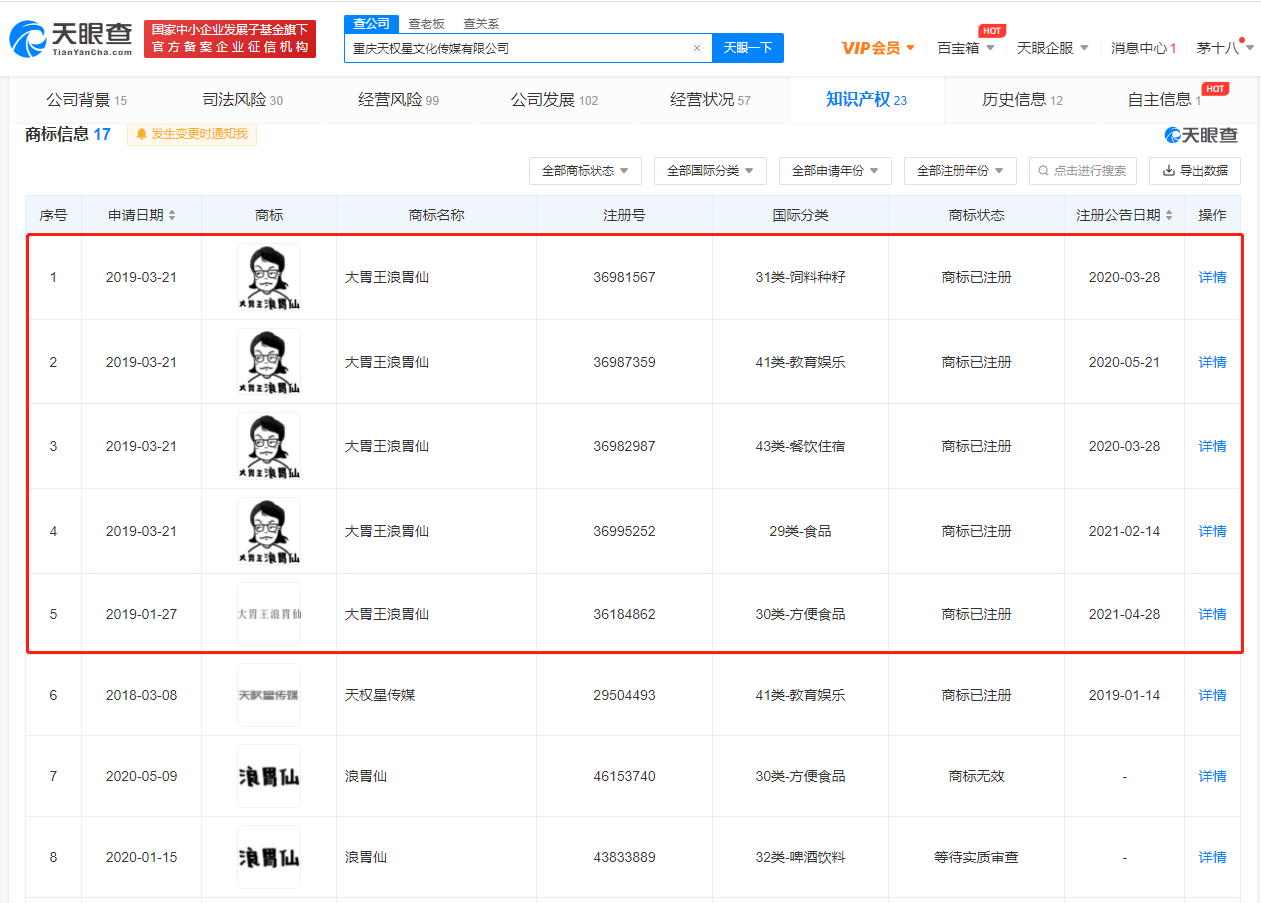Image resolution: width=1261 pixels, height=903 pixels.
Task: Click the 天眼一下 search button
Action: pos(747,48)
